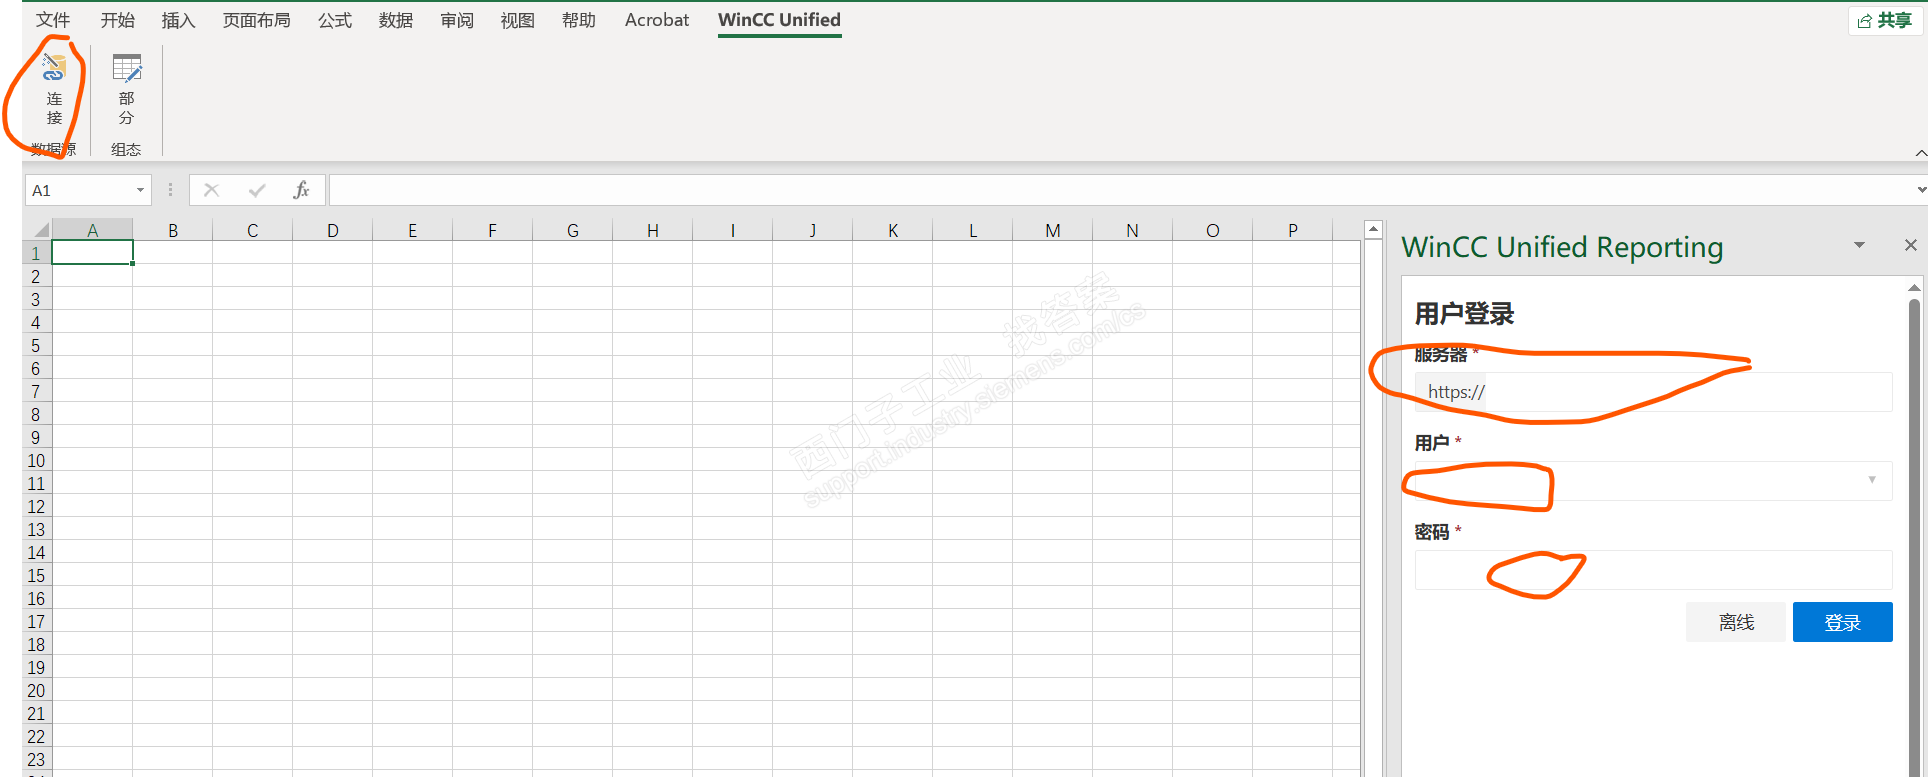
Task: Select the WinCC Unified ribbon tab
Action: pyautogui.click(x=779, y=20)
